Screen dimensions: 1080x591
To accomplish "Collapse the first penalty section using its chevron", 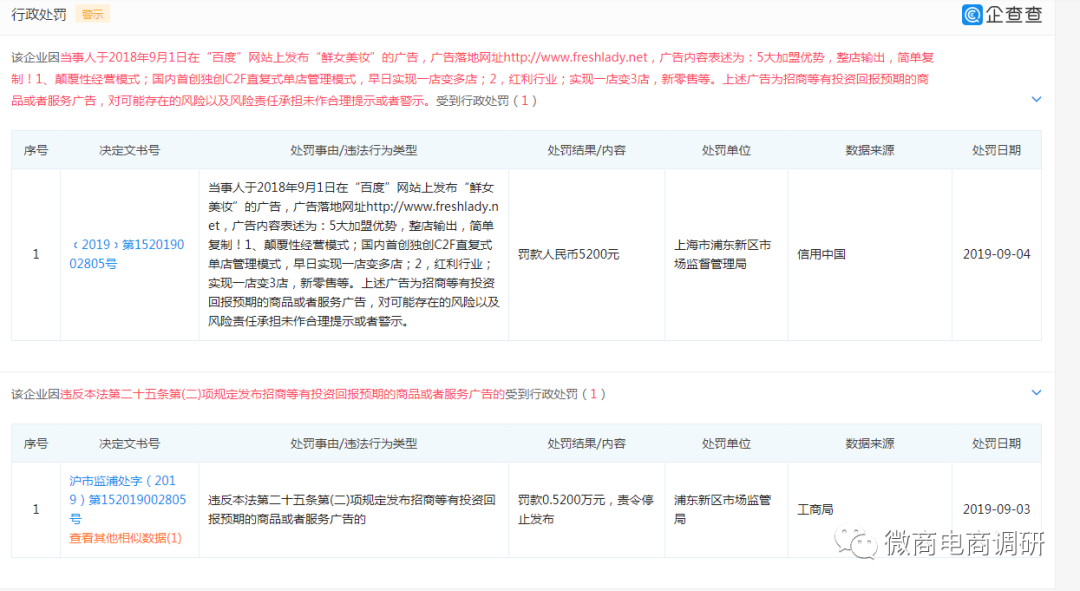I will 1034,99.
